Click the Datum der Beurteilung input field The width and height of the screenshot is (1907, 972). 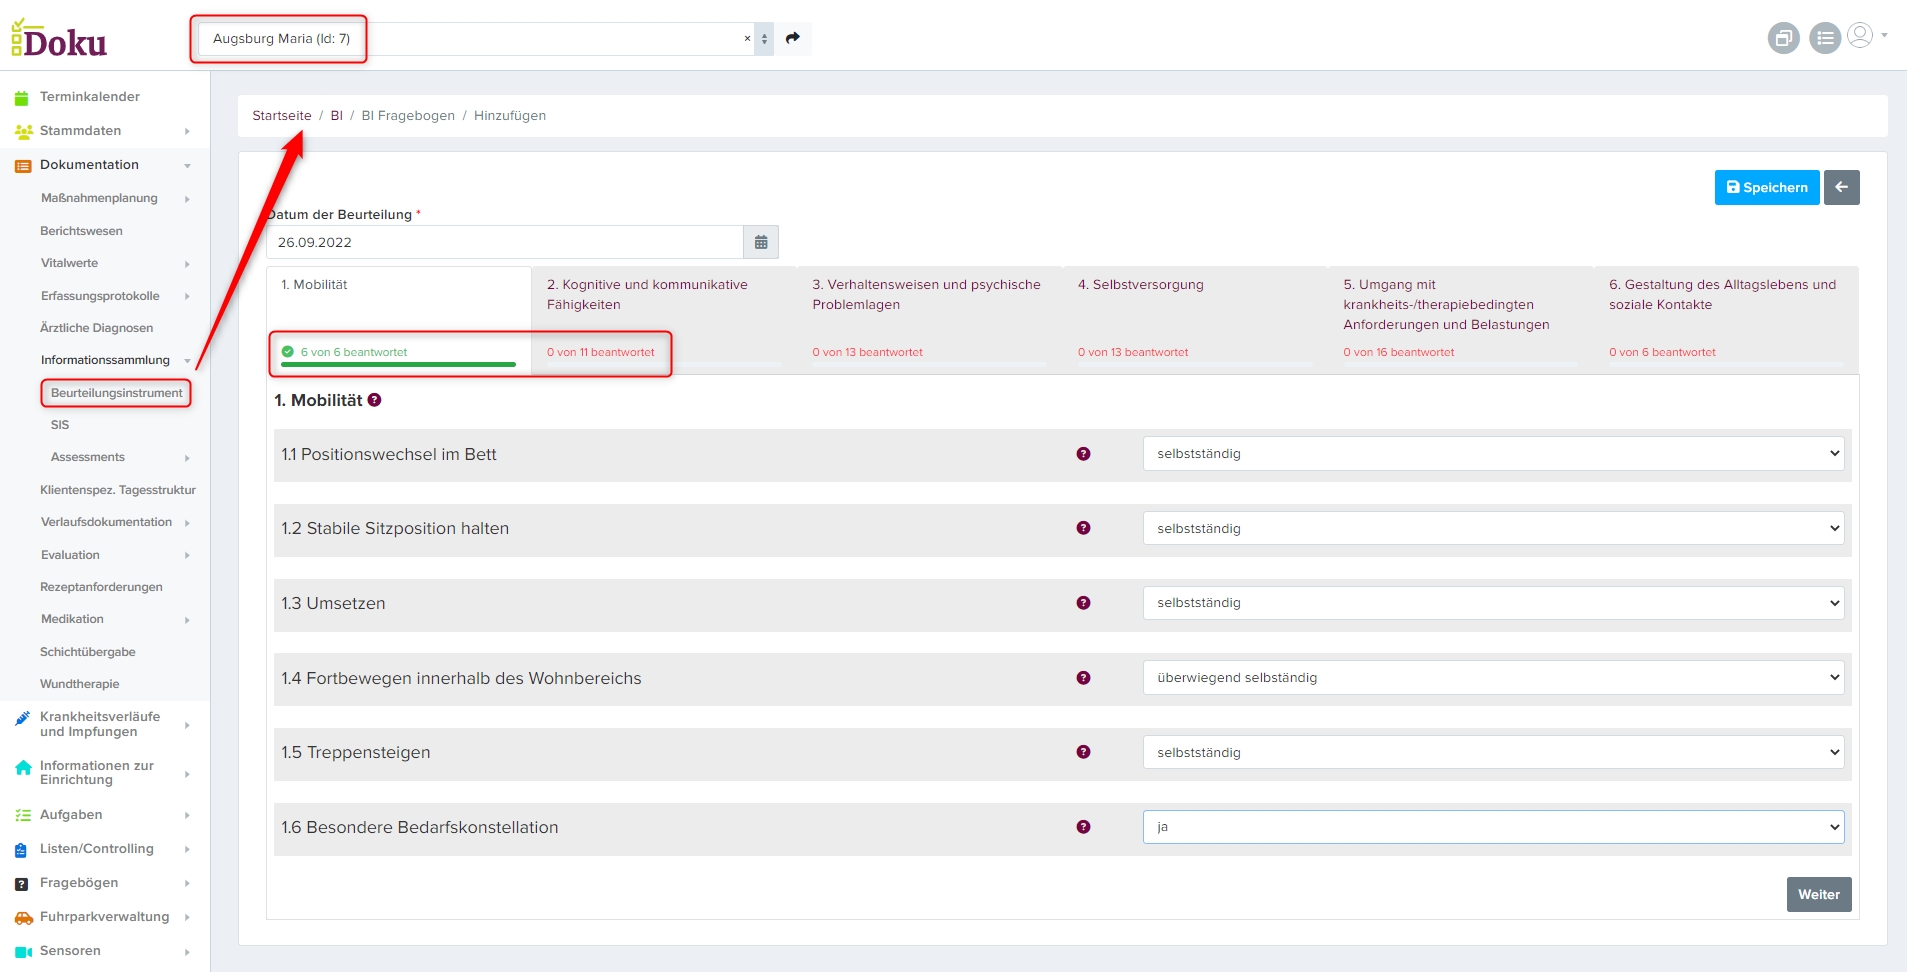click(505, 242)
